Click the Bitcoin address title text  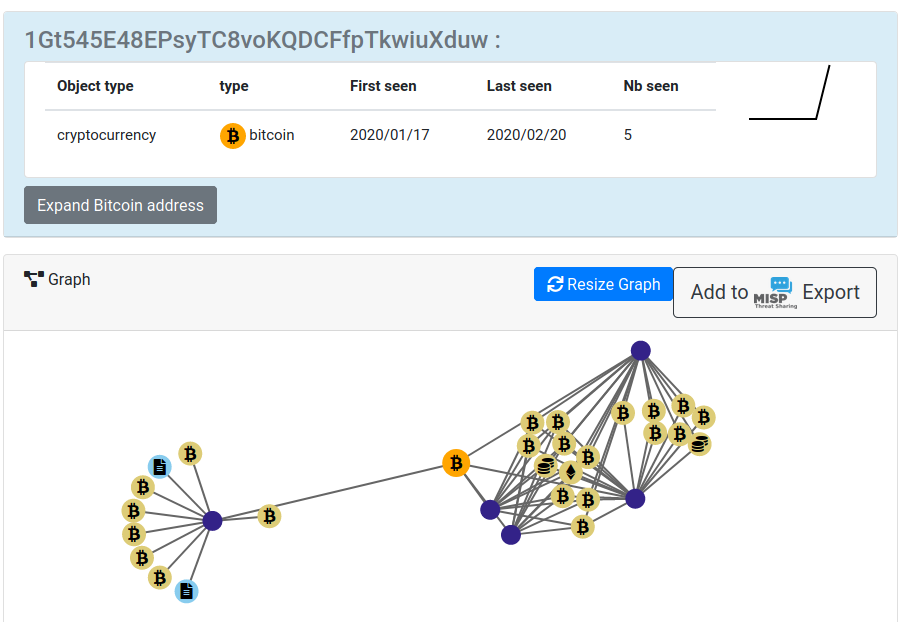262,40
